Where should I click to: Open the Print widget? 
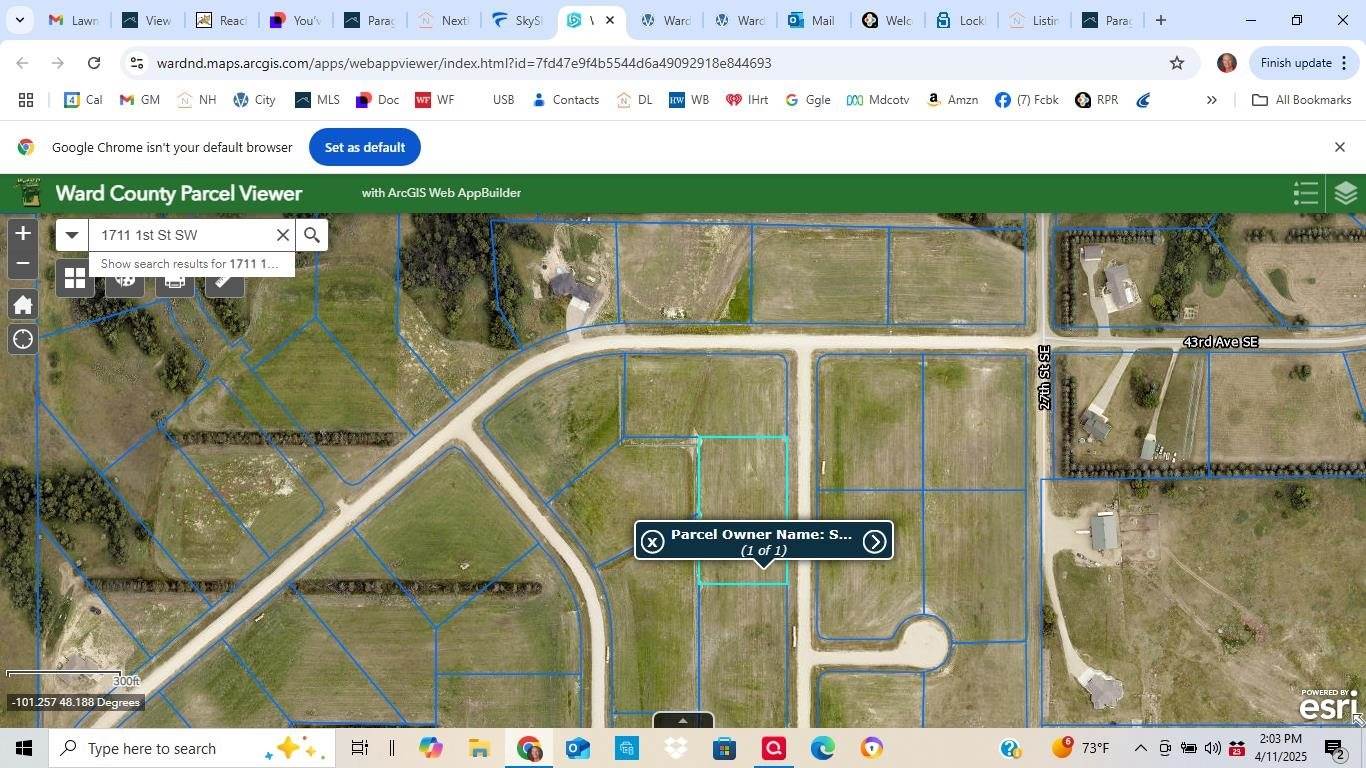[x=174, y=279]
